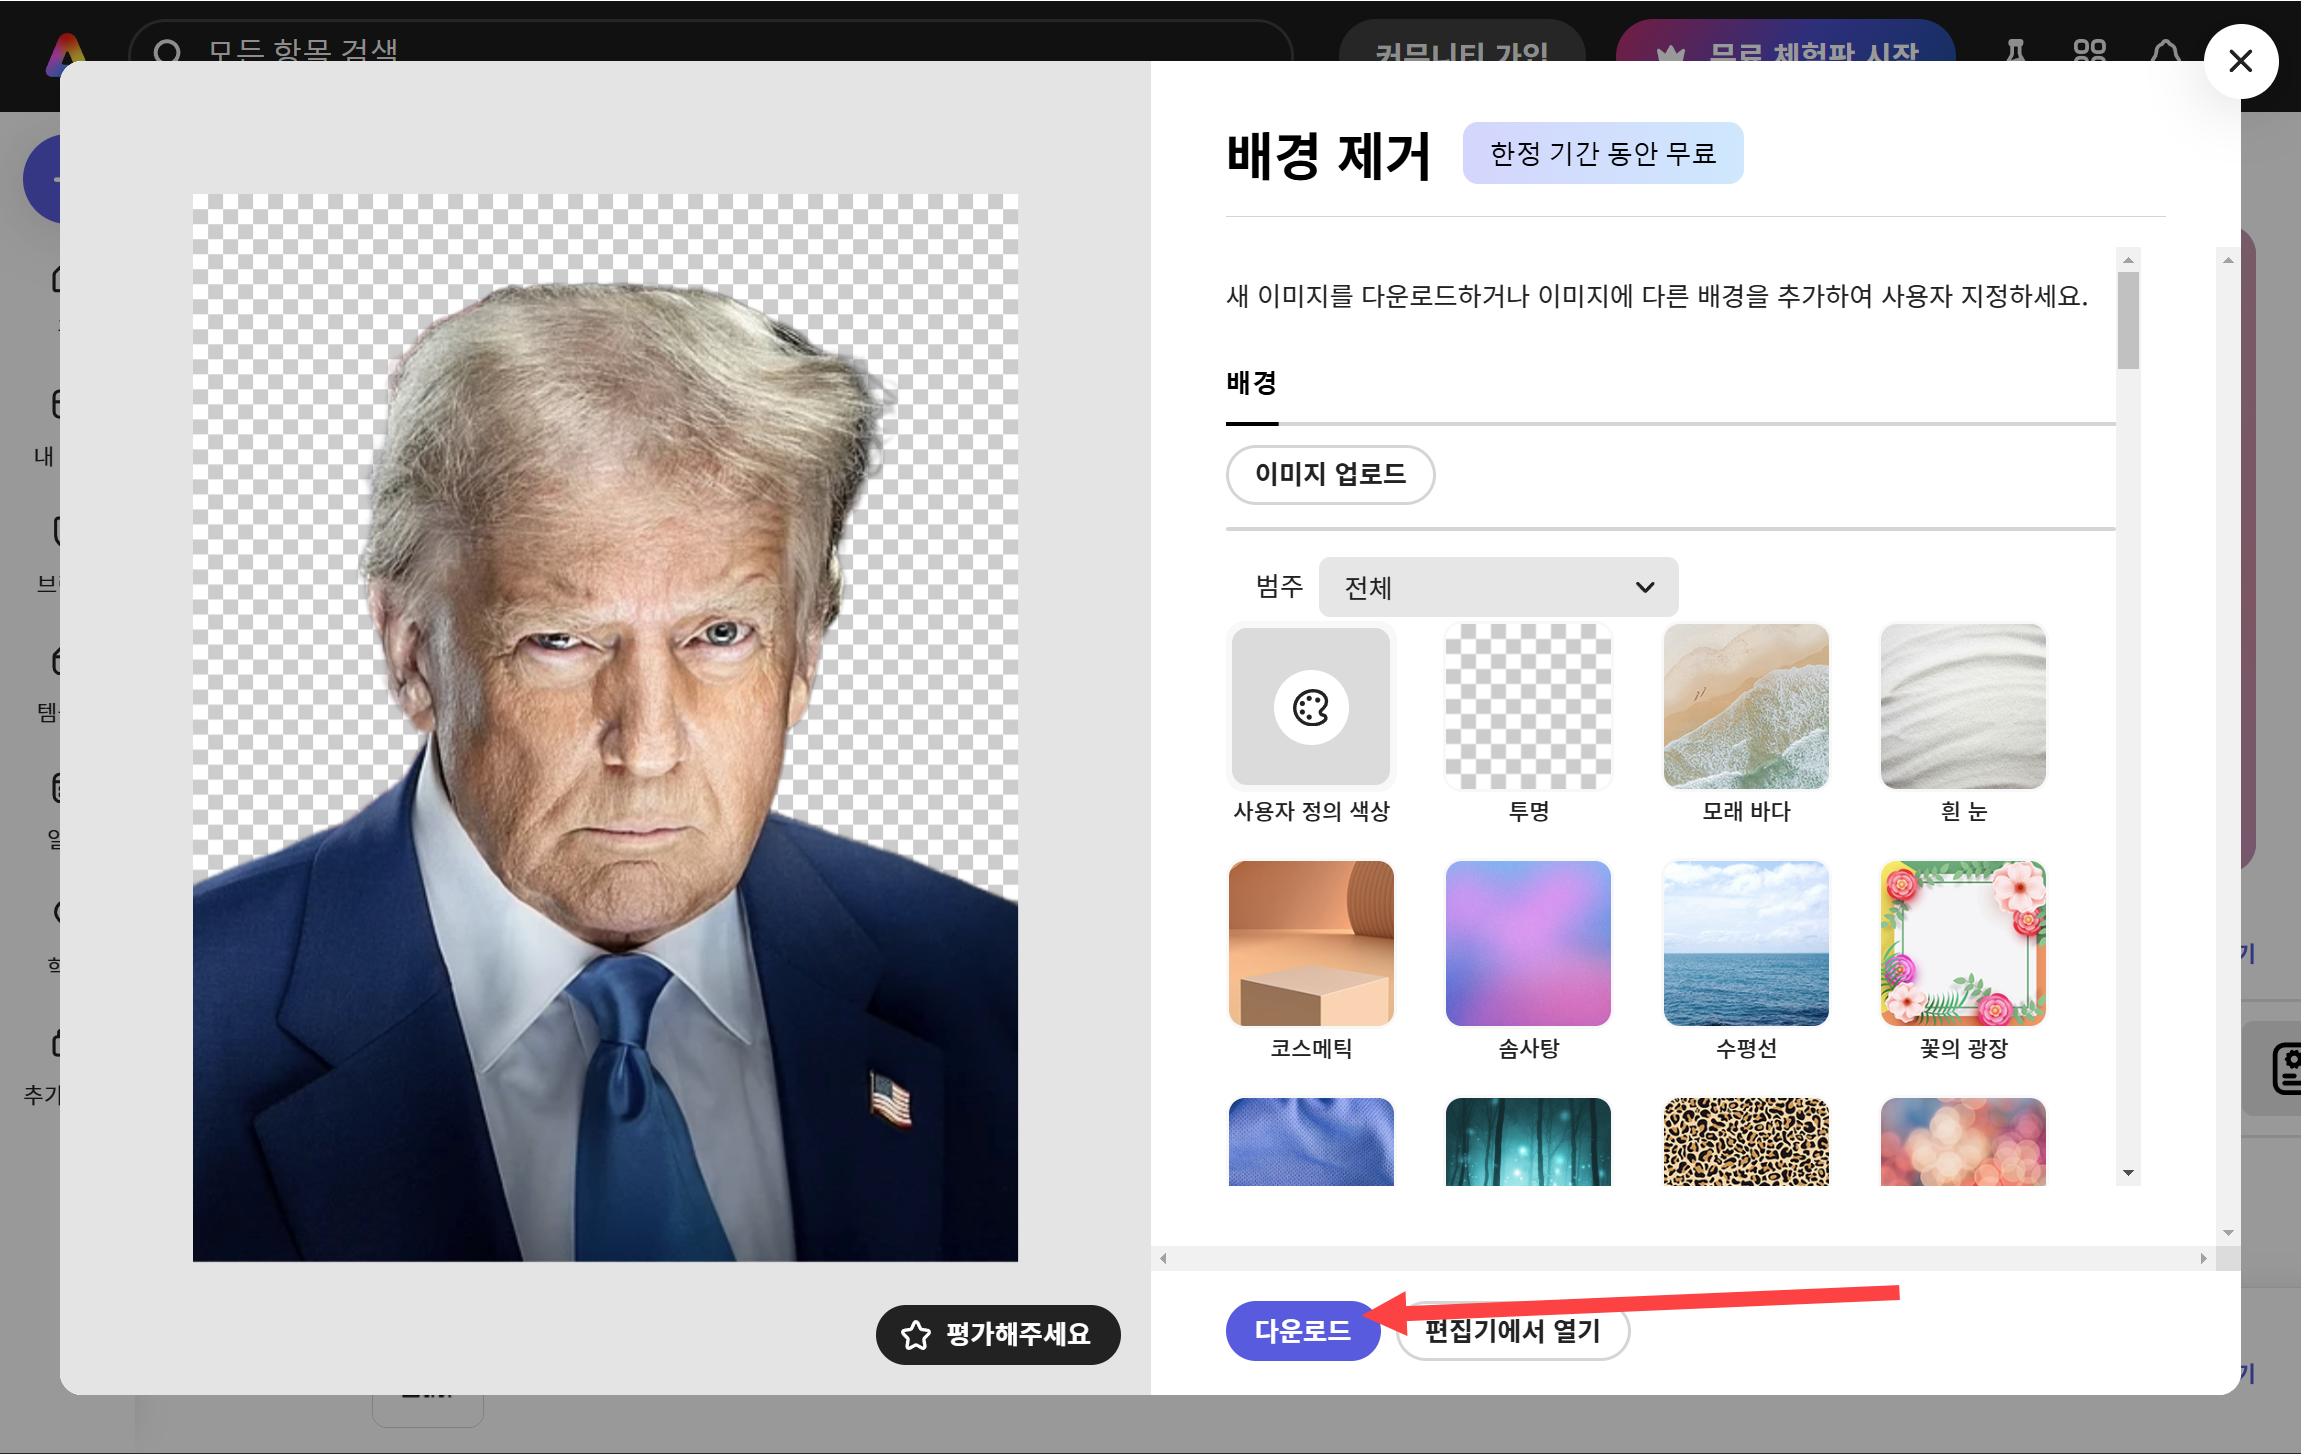Click the scrollbar up arrow in backgrounds list
Viewport: 2301px width, 1454px height.
tap(2128, 260)
